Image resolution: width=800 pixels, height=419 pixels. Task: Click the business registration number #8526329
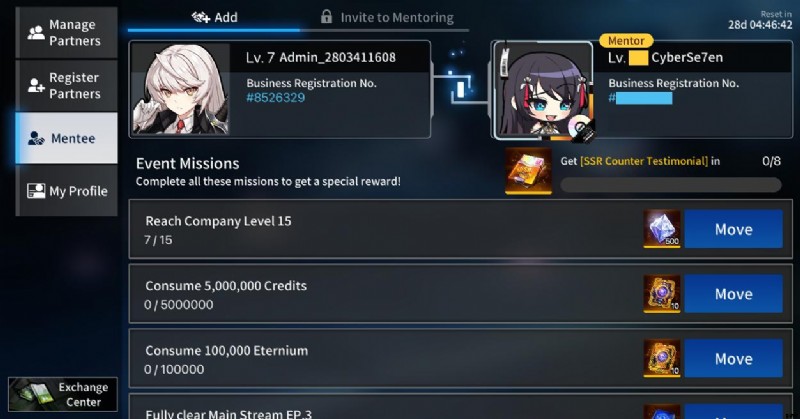tap(276, 98)
